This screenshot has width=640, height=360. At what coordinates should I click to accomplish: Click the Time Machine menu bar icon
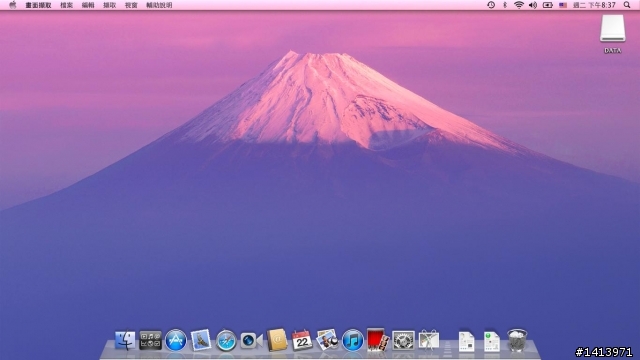pyautogui.click(x=491, y=5)
